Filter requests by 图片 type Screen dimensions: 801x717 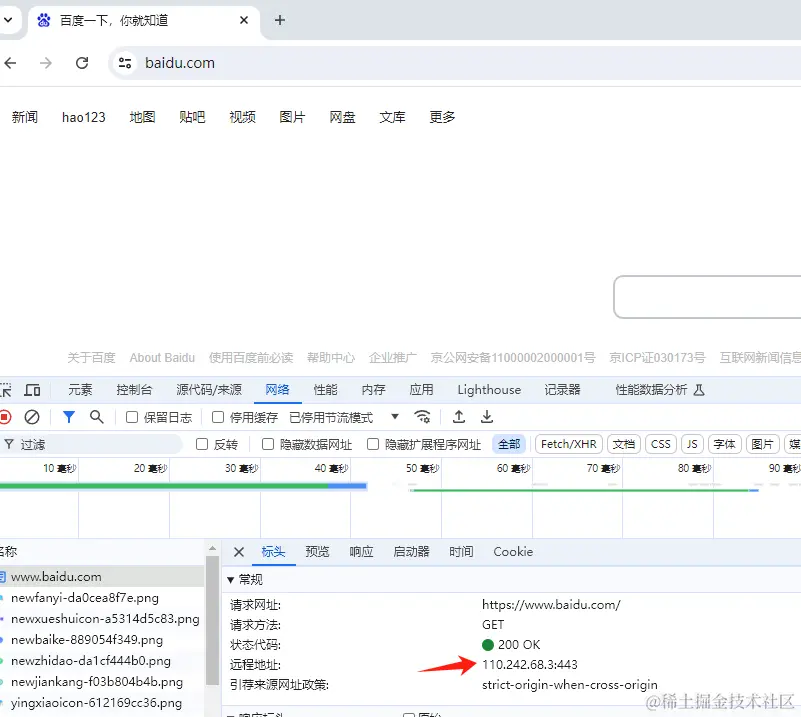point(762,444)
